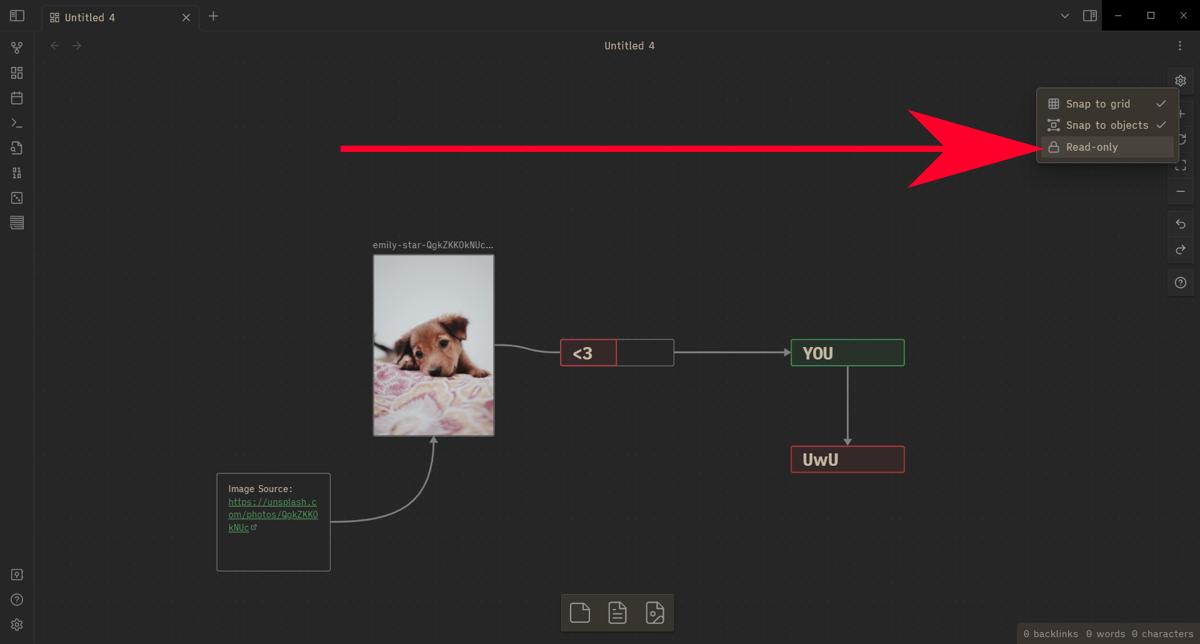Image resolution: width=1200 pixels, height=644 pixels.
Task: Select the Untitled 4 tab
Action: (110, 17)
